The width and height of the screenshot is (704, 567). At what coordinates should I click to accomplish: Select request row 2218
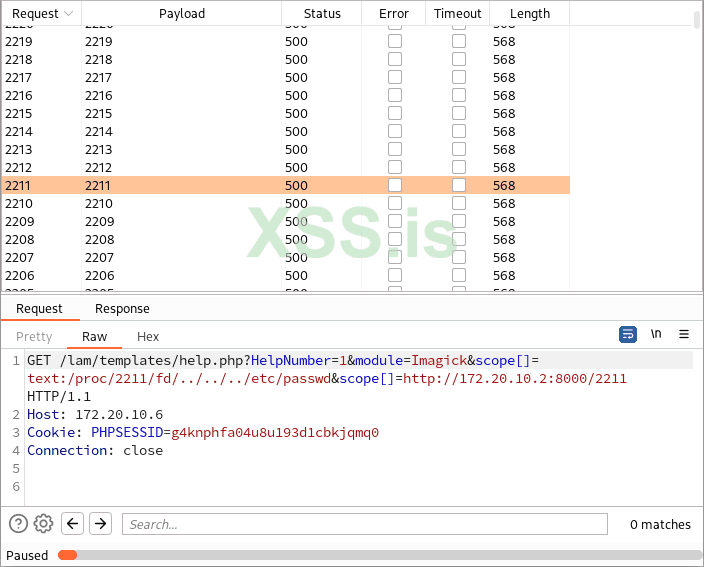[x=286, y=59]
